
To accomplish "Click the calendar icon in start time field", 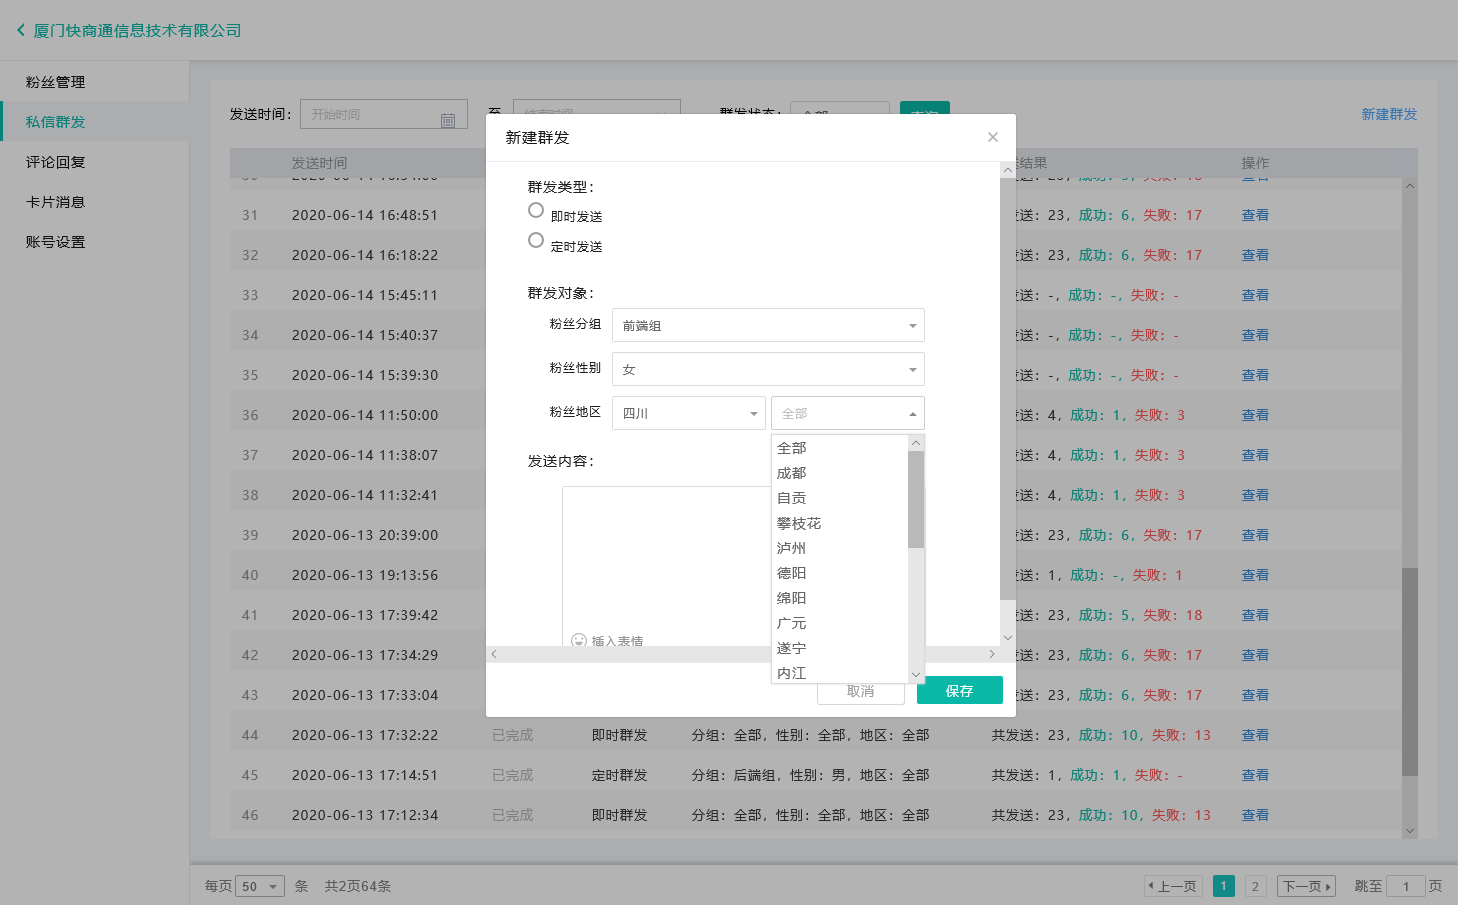I will tap(448, 120).
